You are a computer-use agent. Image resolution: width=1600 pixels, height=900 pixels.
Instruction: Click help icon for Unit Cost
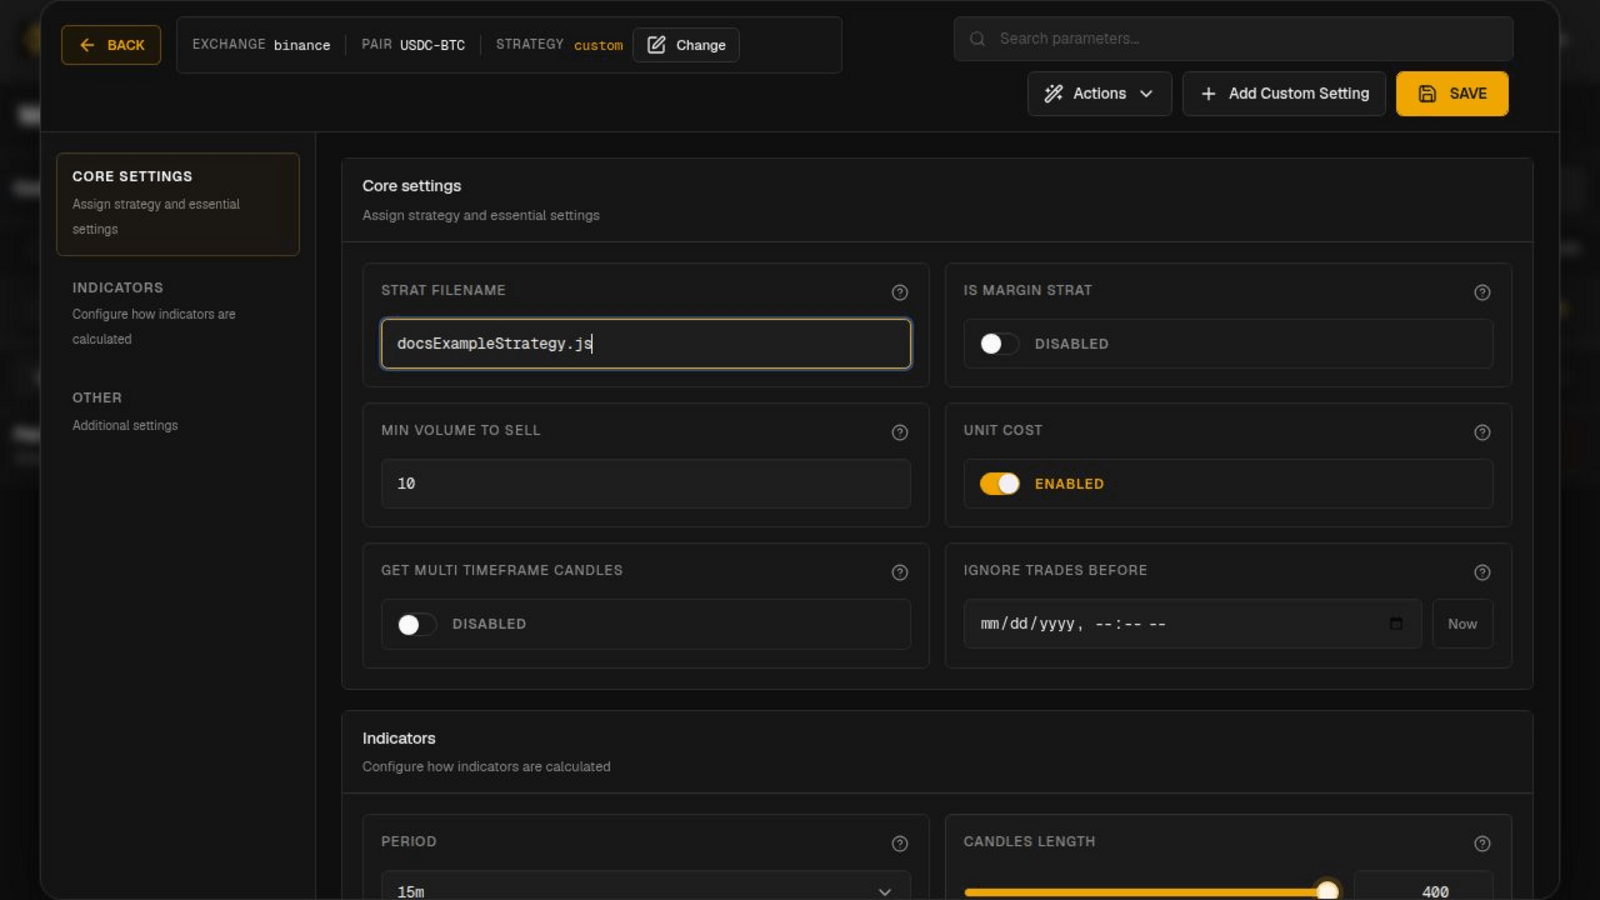[1482, 432]
